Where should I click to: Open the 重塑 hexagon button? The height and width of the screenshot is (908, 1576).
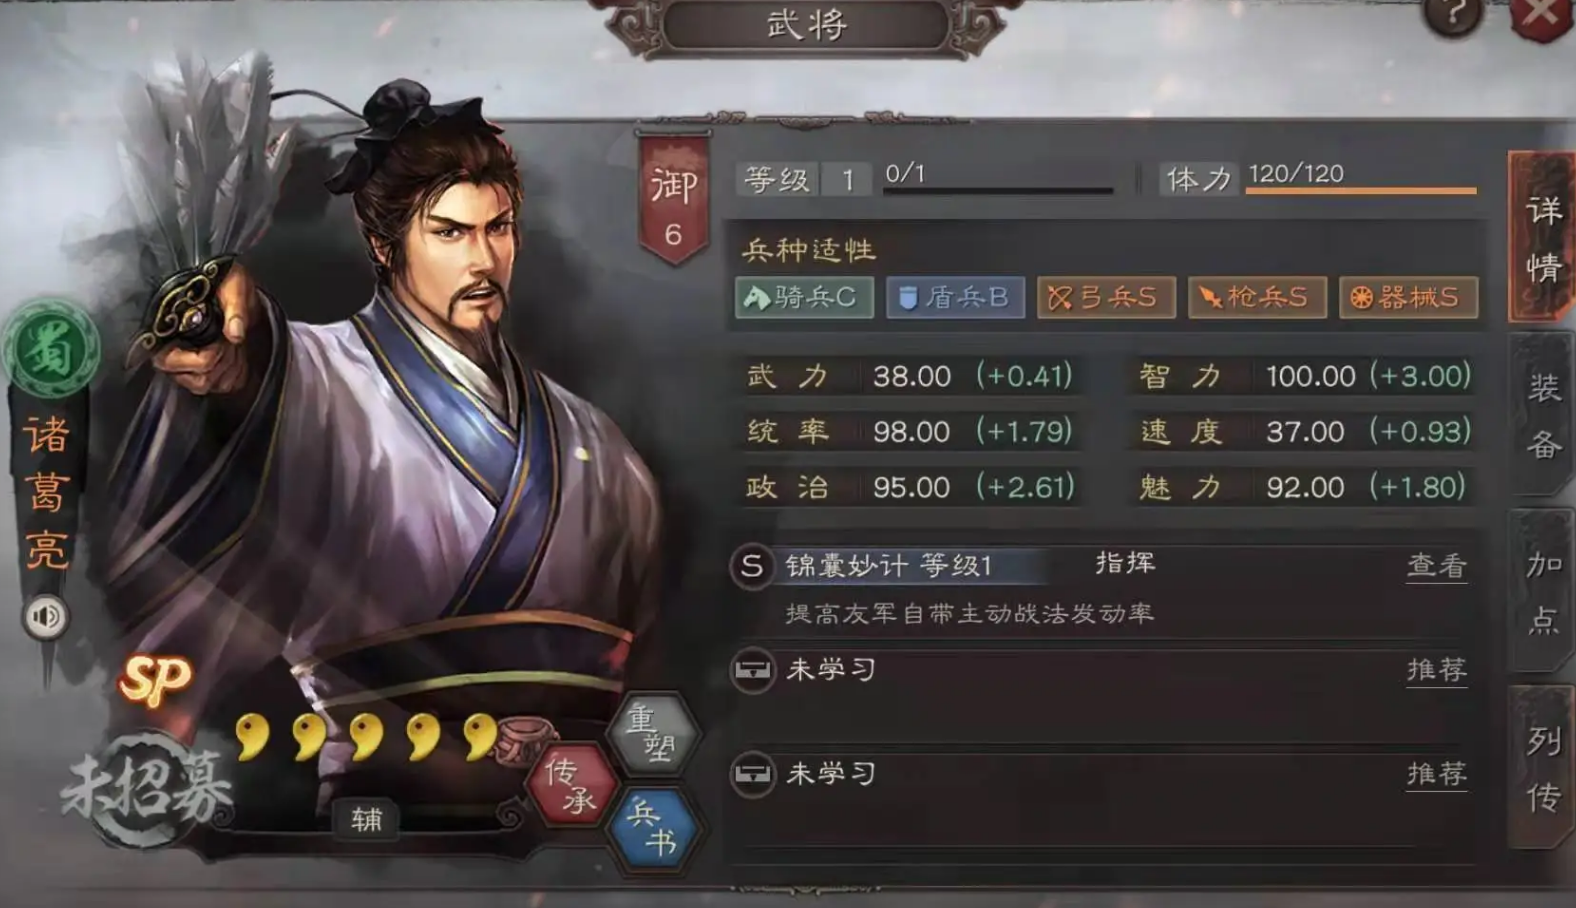coord(652,733)
